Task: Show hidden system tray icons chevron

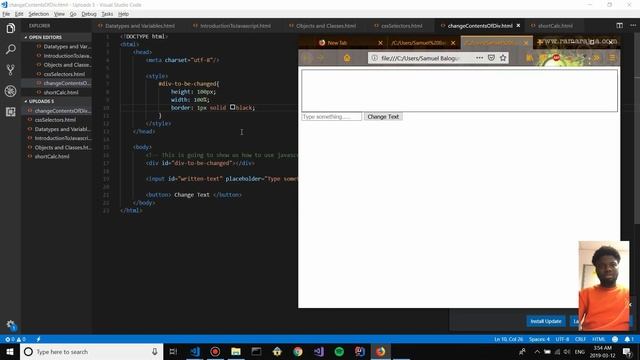Action: (x=537, y=351)
